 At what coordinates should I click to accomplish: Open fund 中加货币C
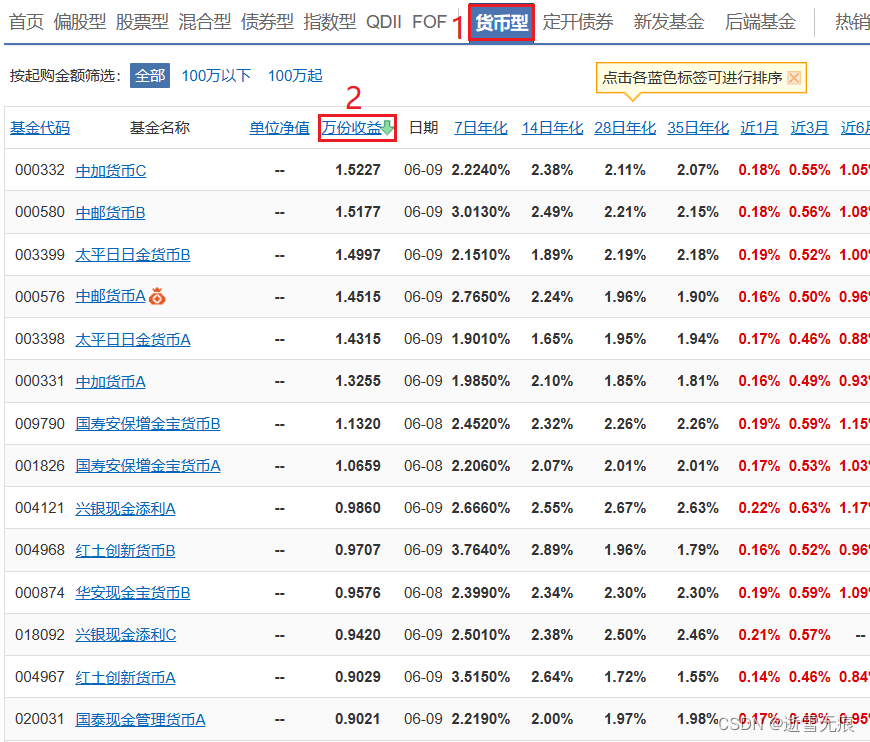tap(110, 170)
